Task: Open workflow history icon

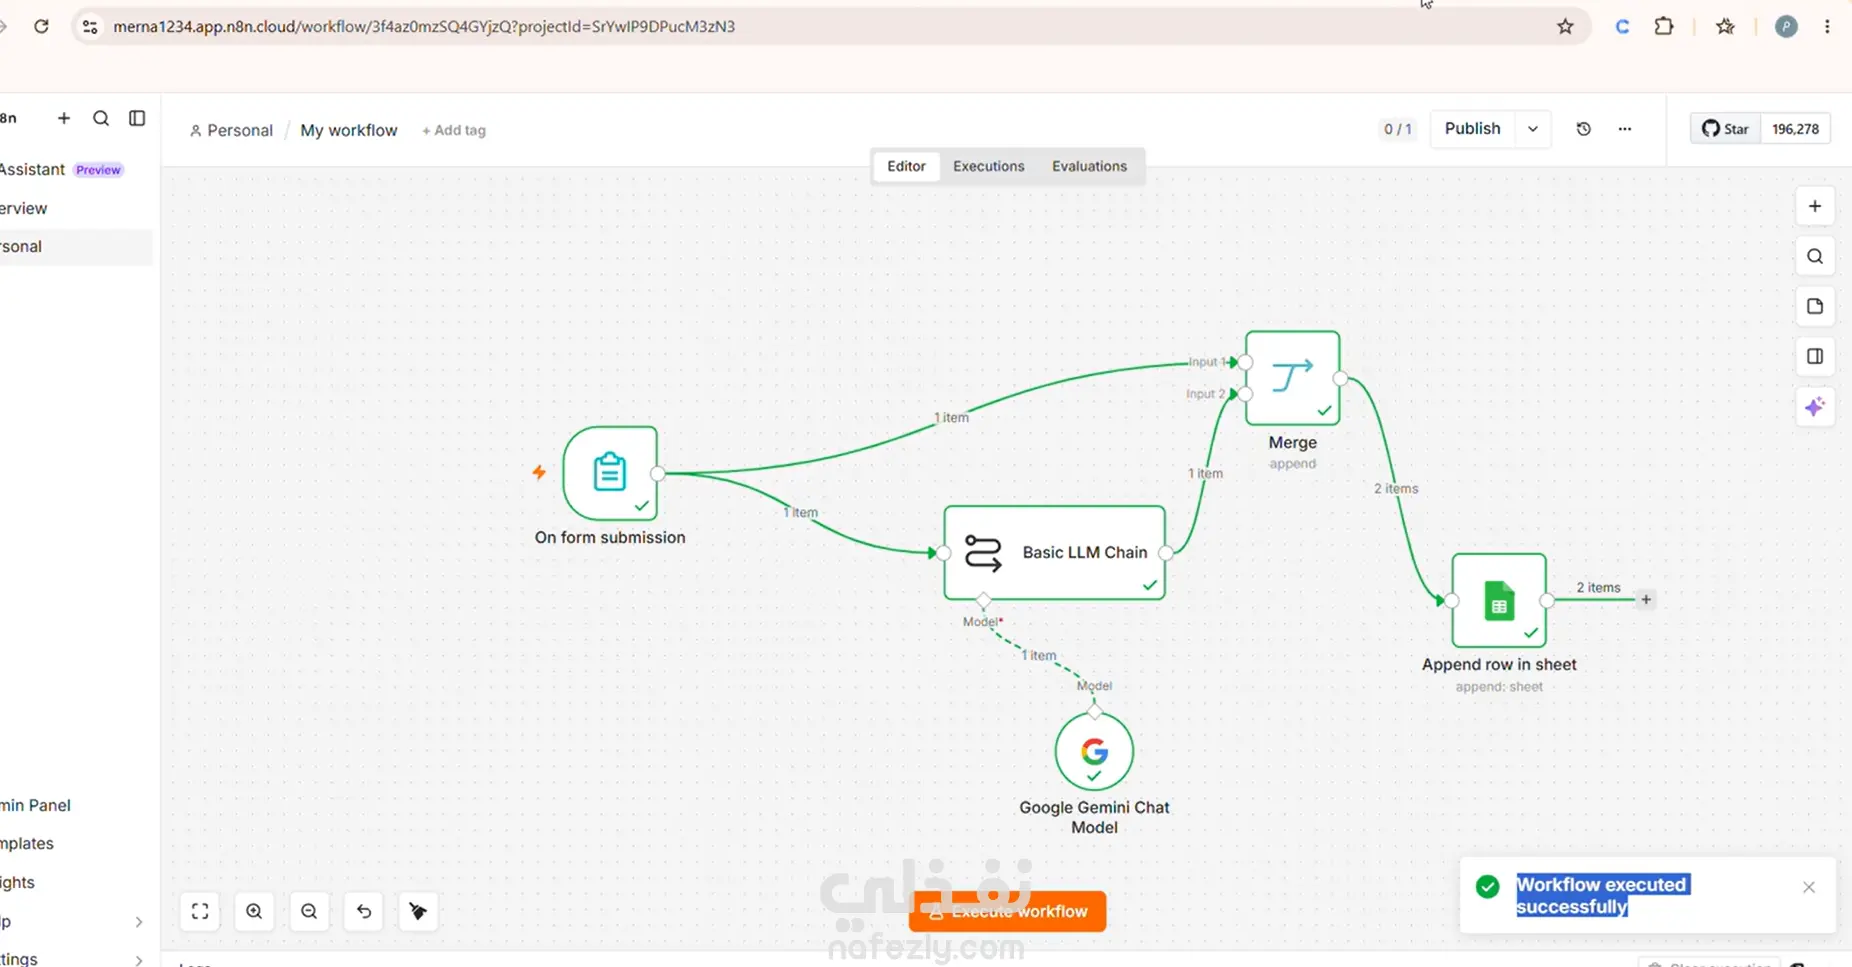Action: pos(1583,129)
